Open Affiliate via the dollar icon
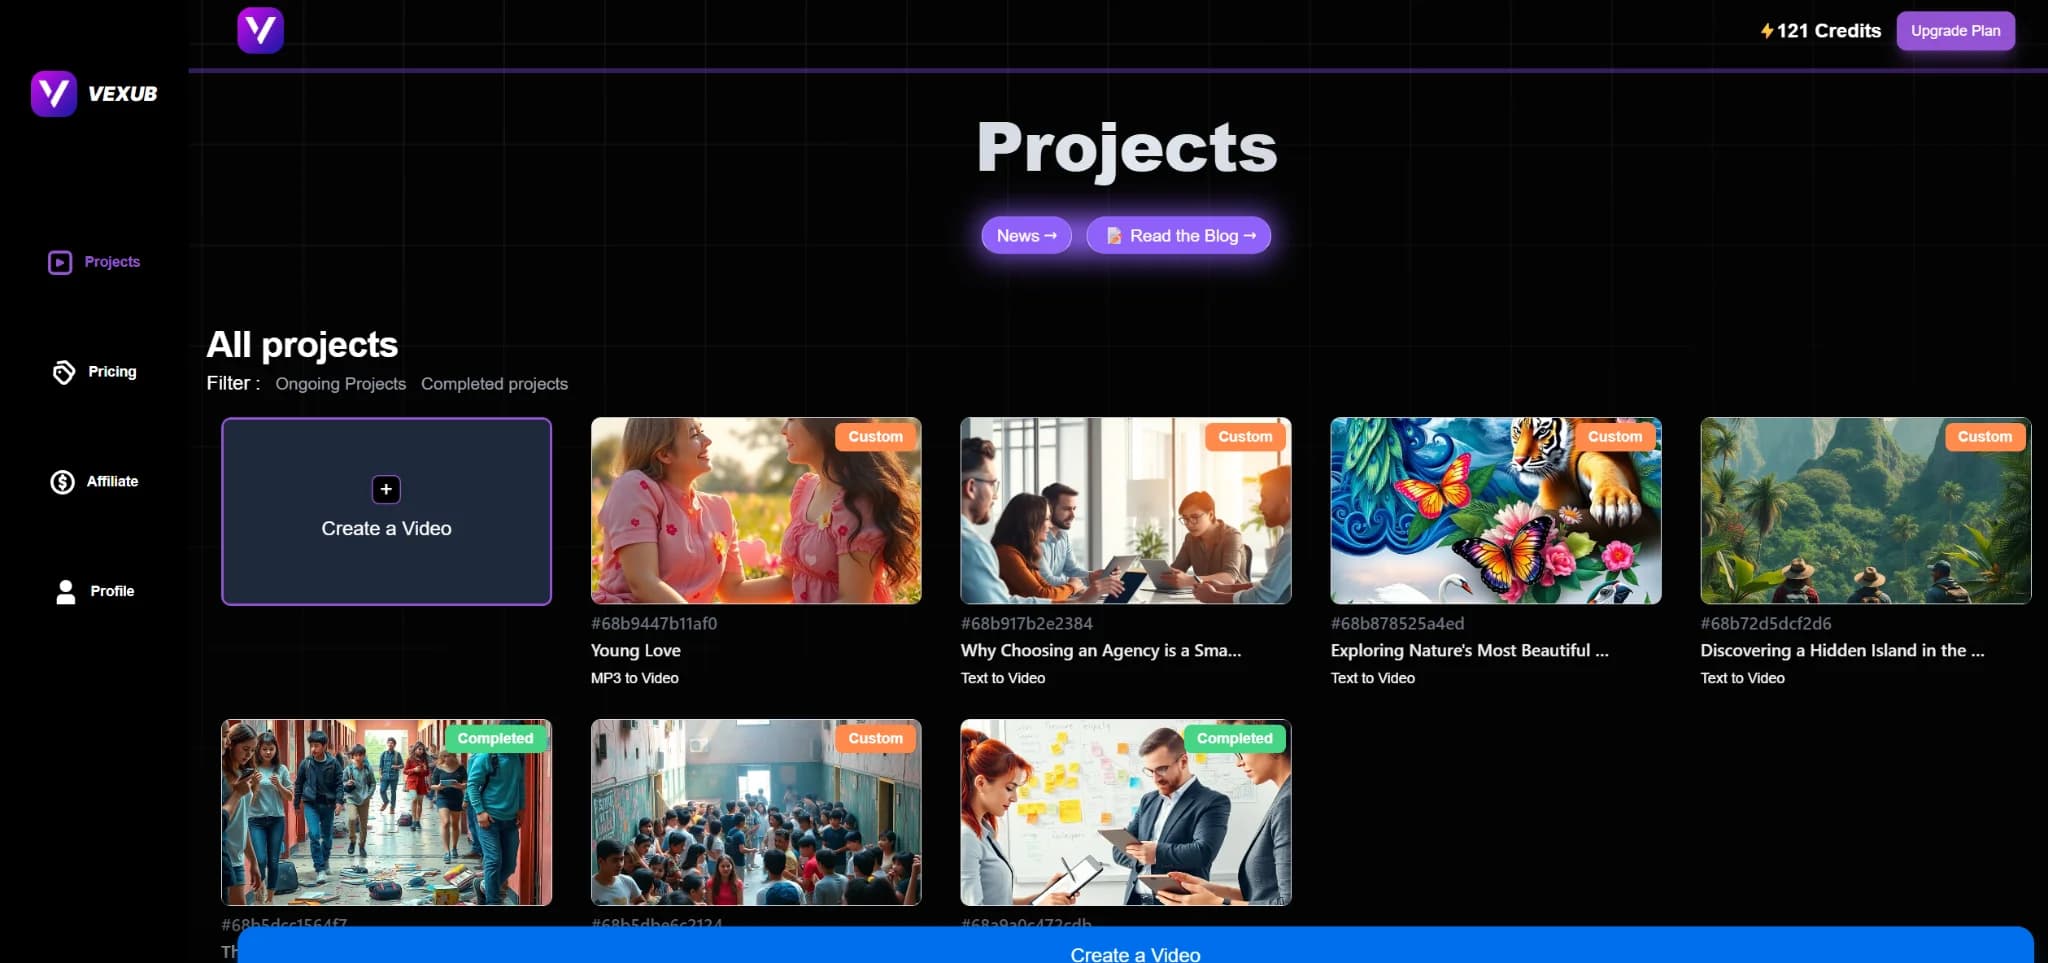This screenshot has height=963, width=2048. (61, 482)
